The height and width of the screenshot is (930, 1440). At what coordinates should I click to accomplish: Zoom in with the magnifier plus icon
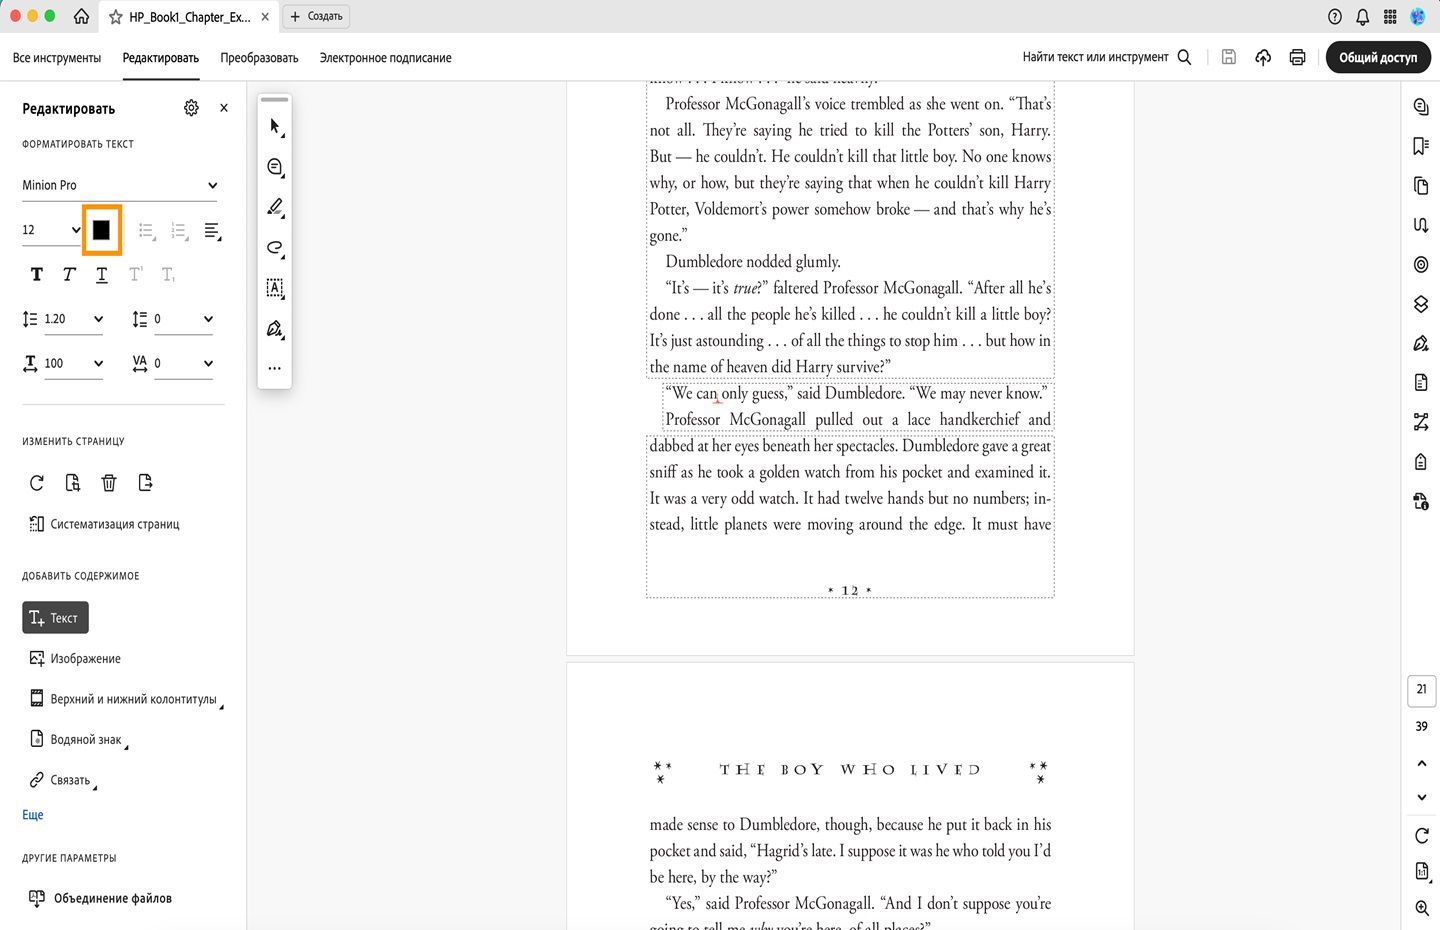pyautogui.click(x=1422, y=907)
